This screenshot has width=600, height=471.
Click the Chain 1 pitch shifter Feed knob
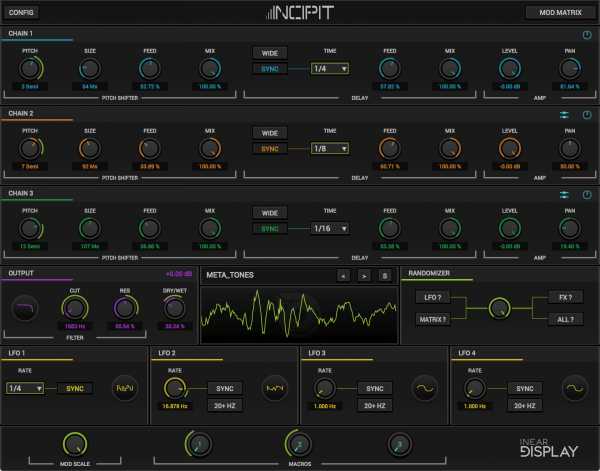click(x=150, y=68)
